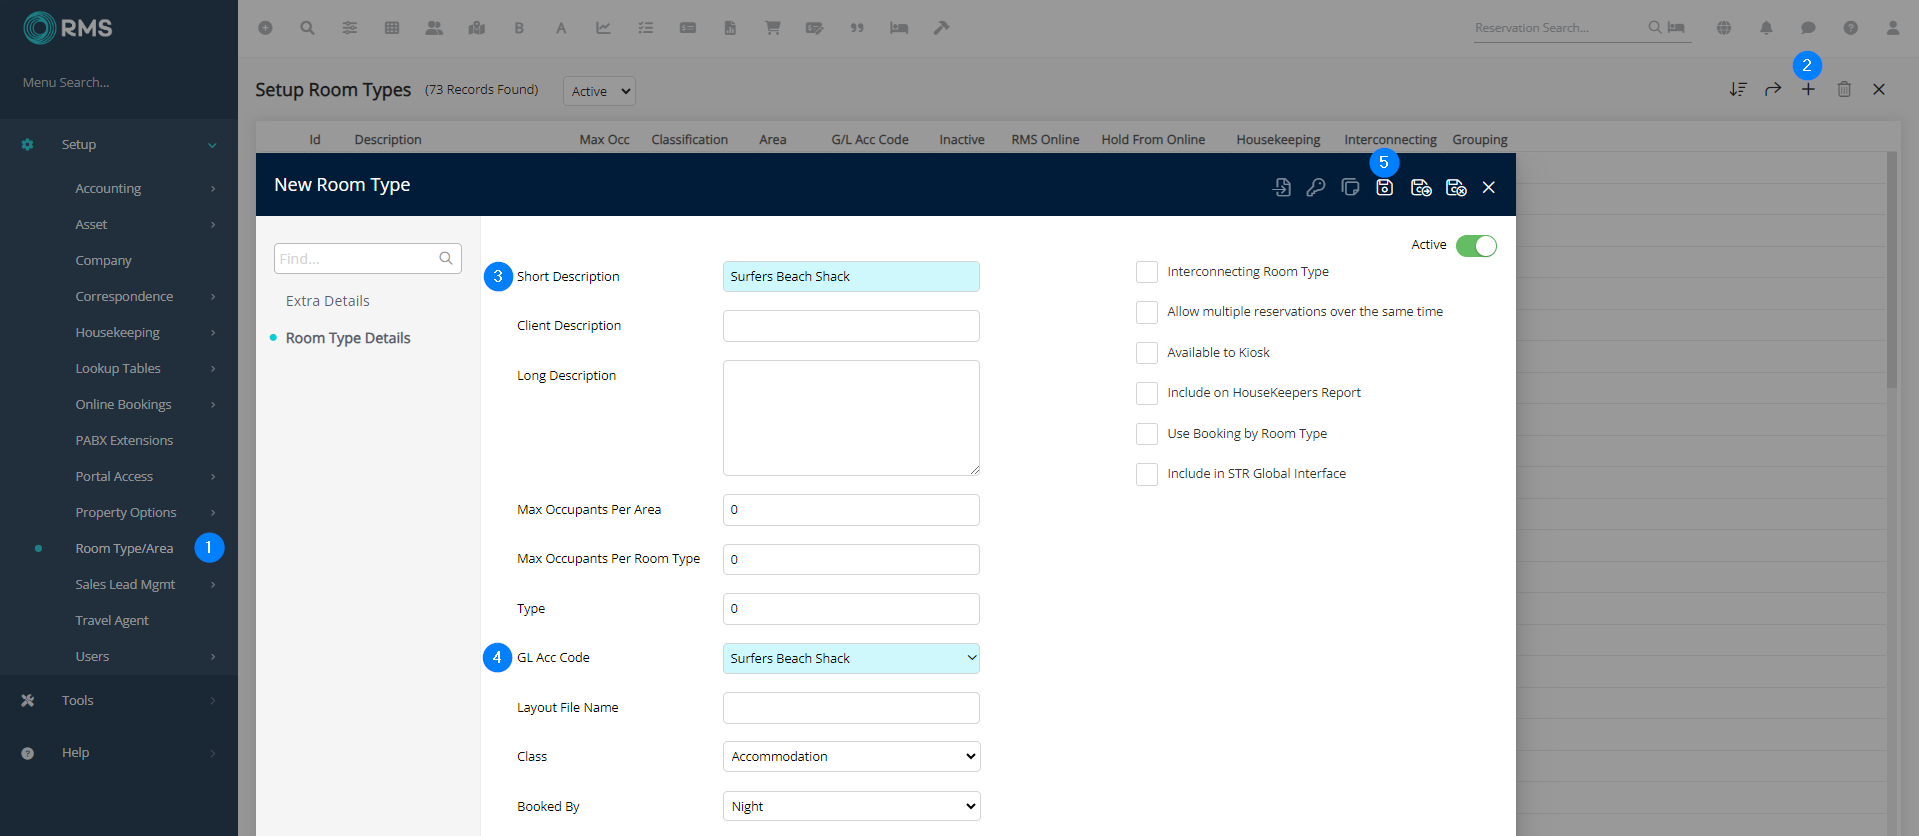Check Include in STR Global Interface
The width and height of the screenshot is (1919, 836).
1147,474
